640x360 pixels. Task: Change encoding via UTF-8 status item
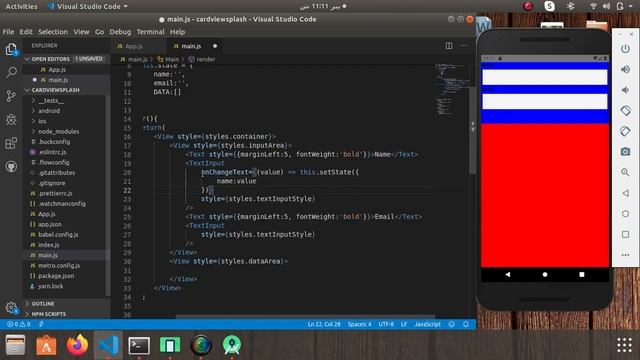386,324
